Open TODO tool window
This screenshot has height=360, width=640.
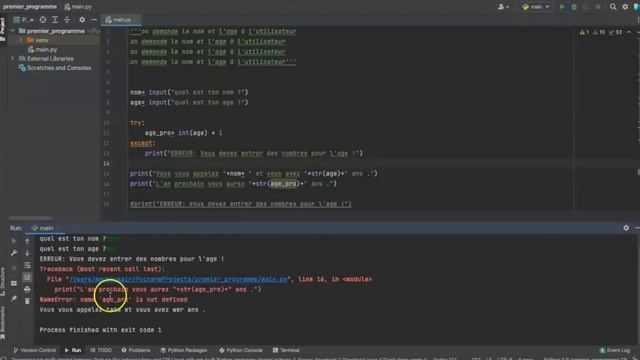point(101,350)
